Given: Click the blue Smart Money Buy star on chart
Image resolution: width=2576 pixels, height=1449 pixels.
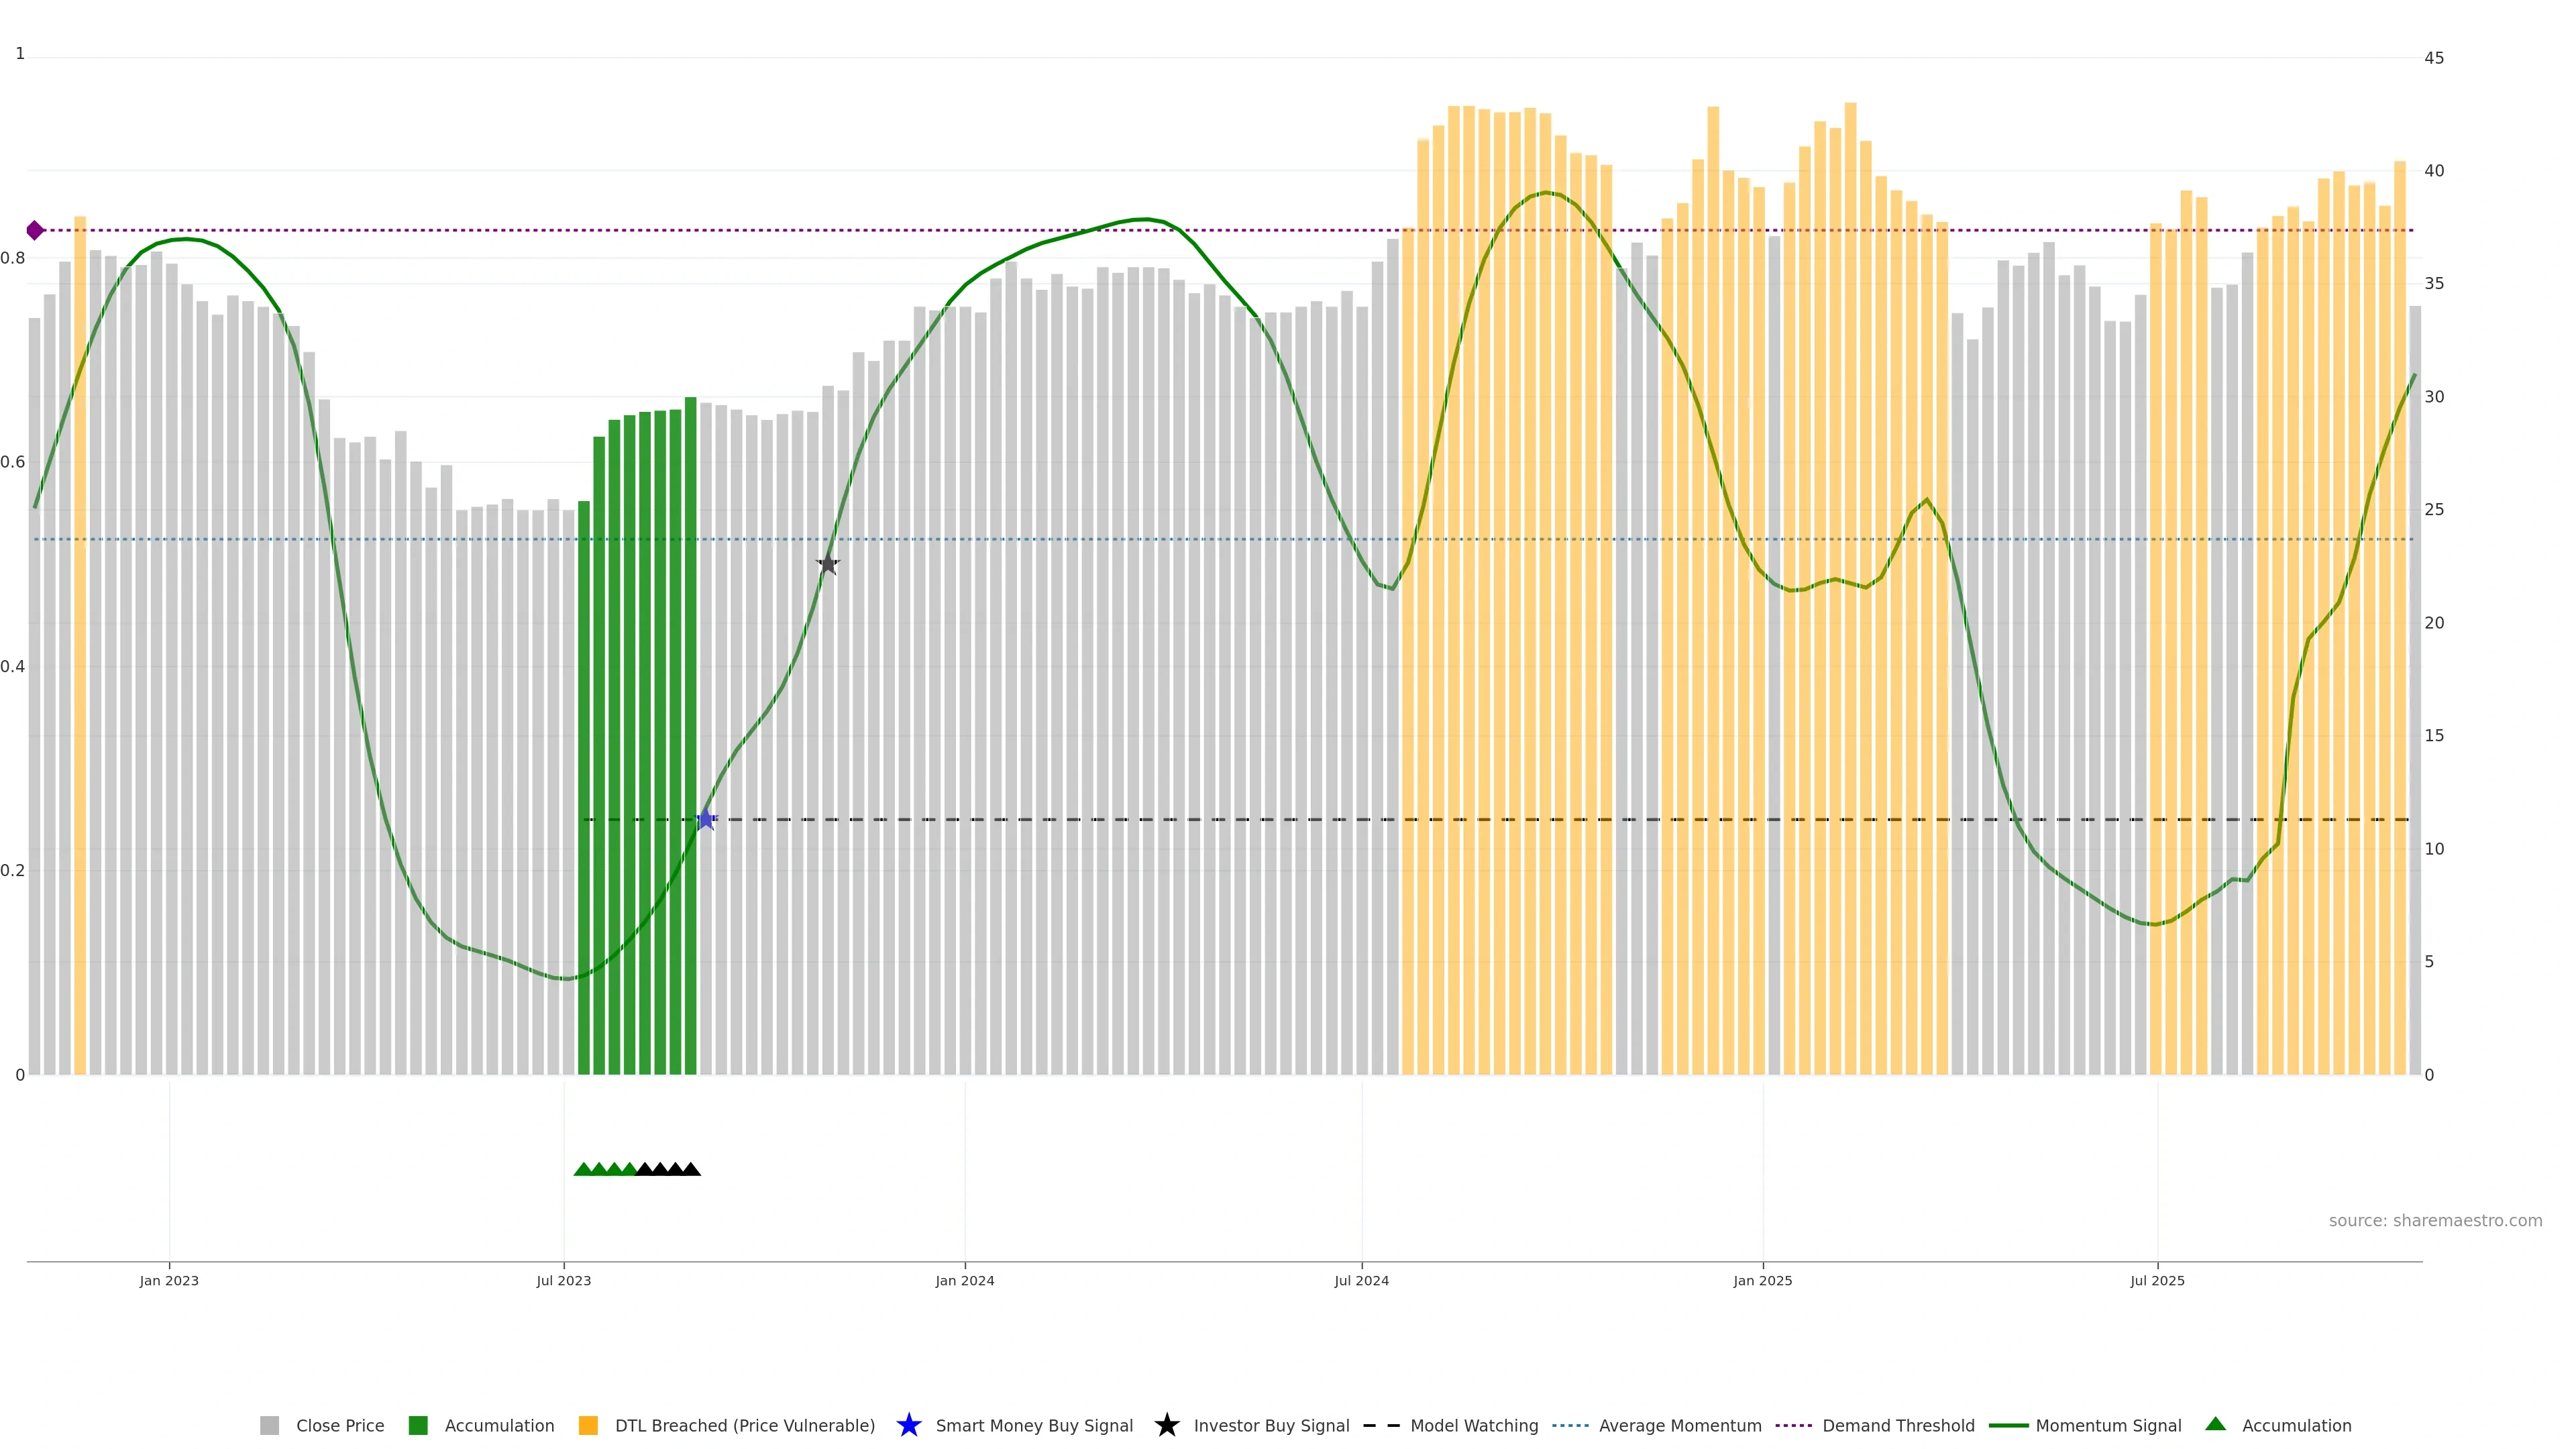Looking at the screenshot, I should pyautogui.click(x=706, y=819).
